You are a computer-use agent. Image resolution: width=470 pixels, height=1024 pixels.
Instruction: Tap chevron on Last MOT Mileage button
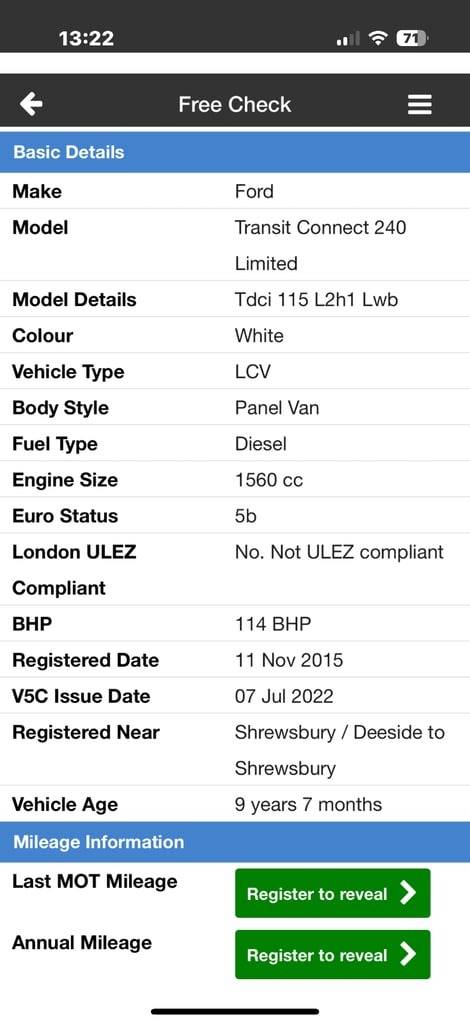tap(408, 893)
